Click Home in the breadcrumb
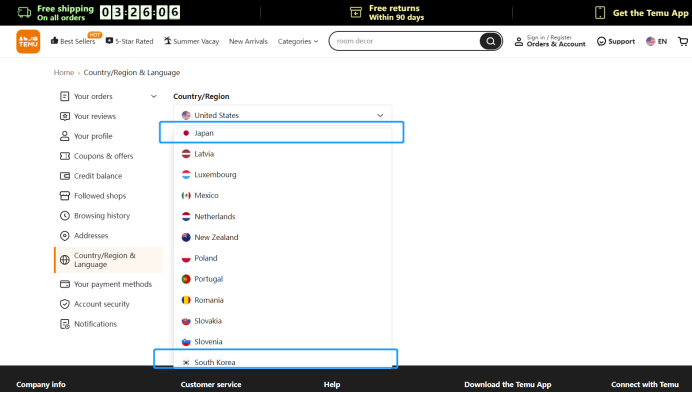This screenshot has width=692, height=393. tap(64, 72)
